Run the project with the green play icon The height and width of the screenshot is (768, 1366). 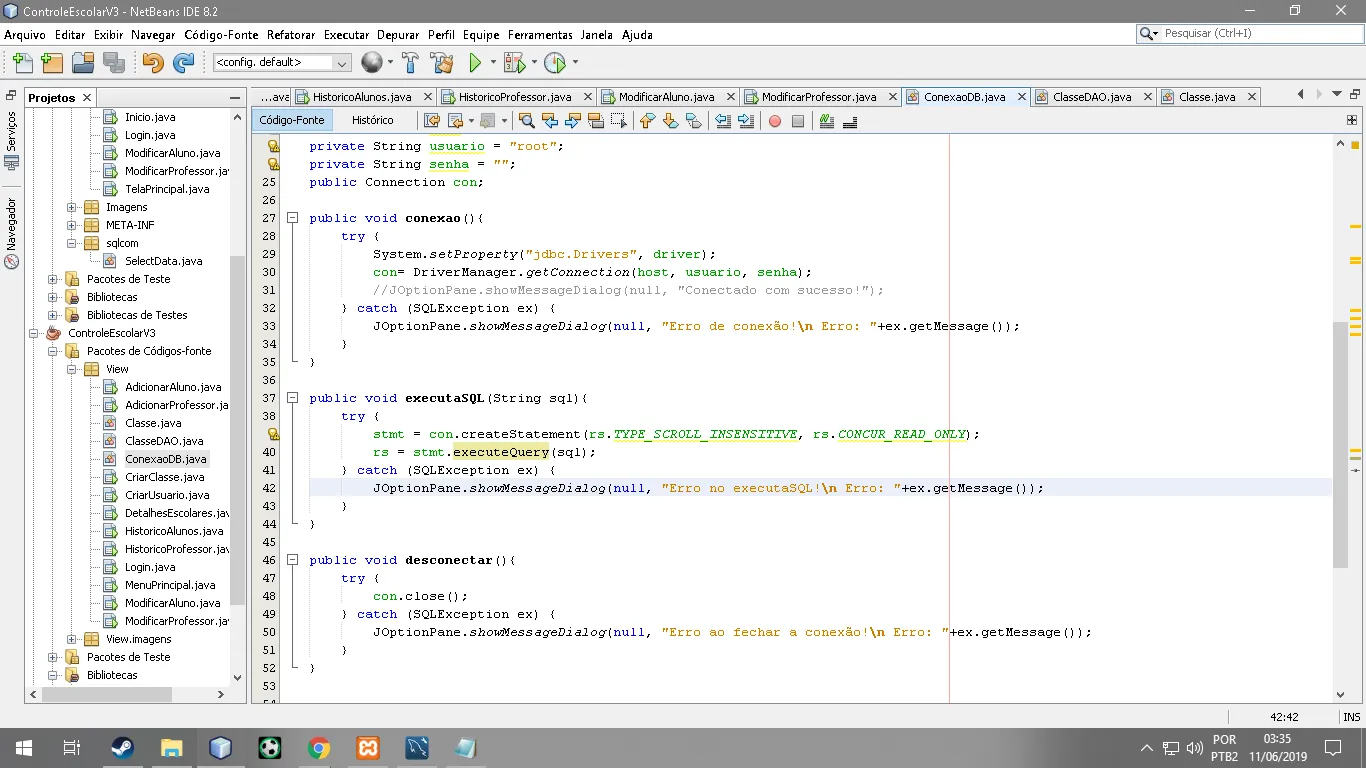coord(475,63)
